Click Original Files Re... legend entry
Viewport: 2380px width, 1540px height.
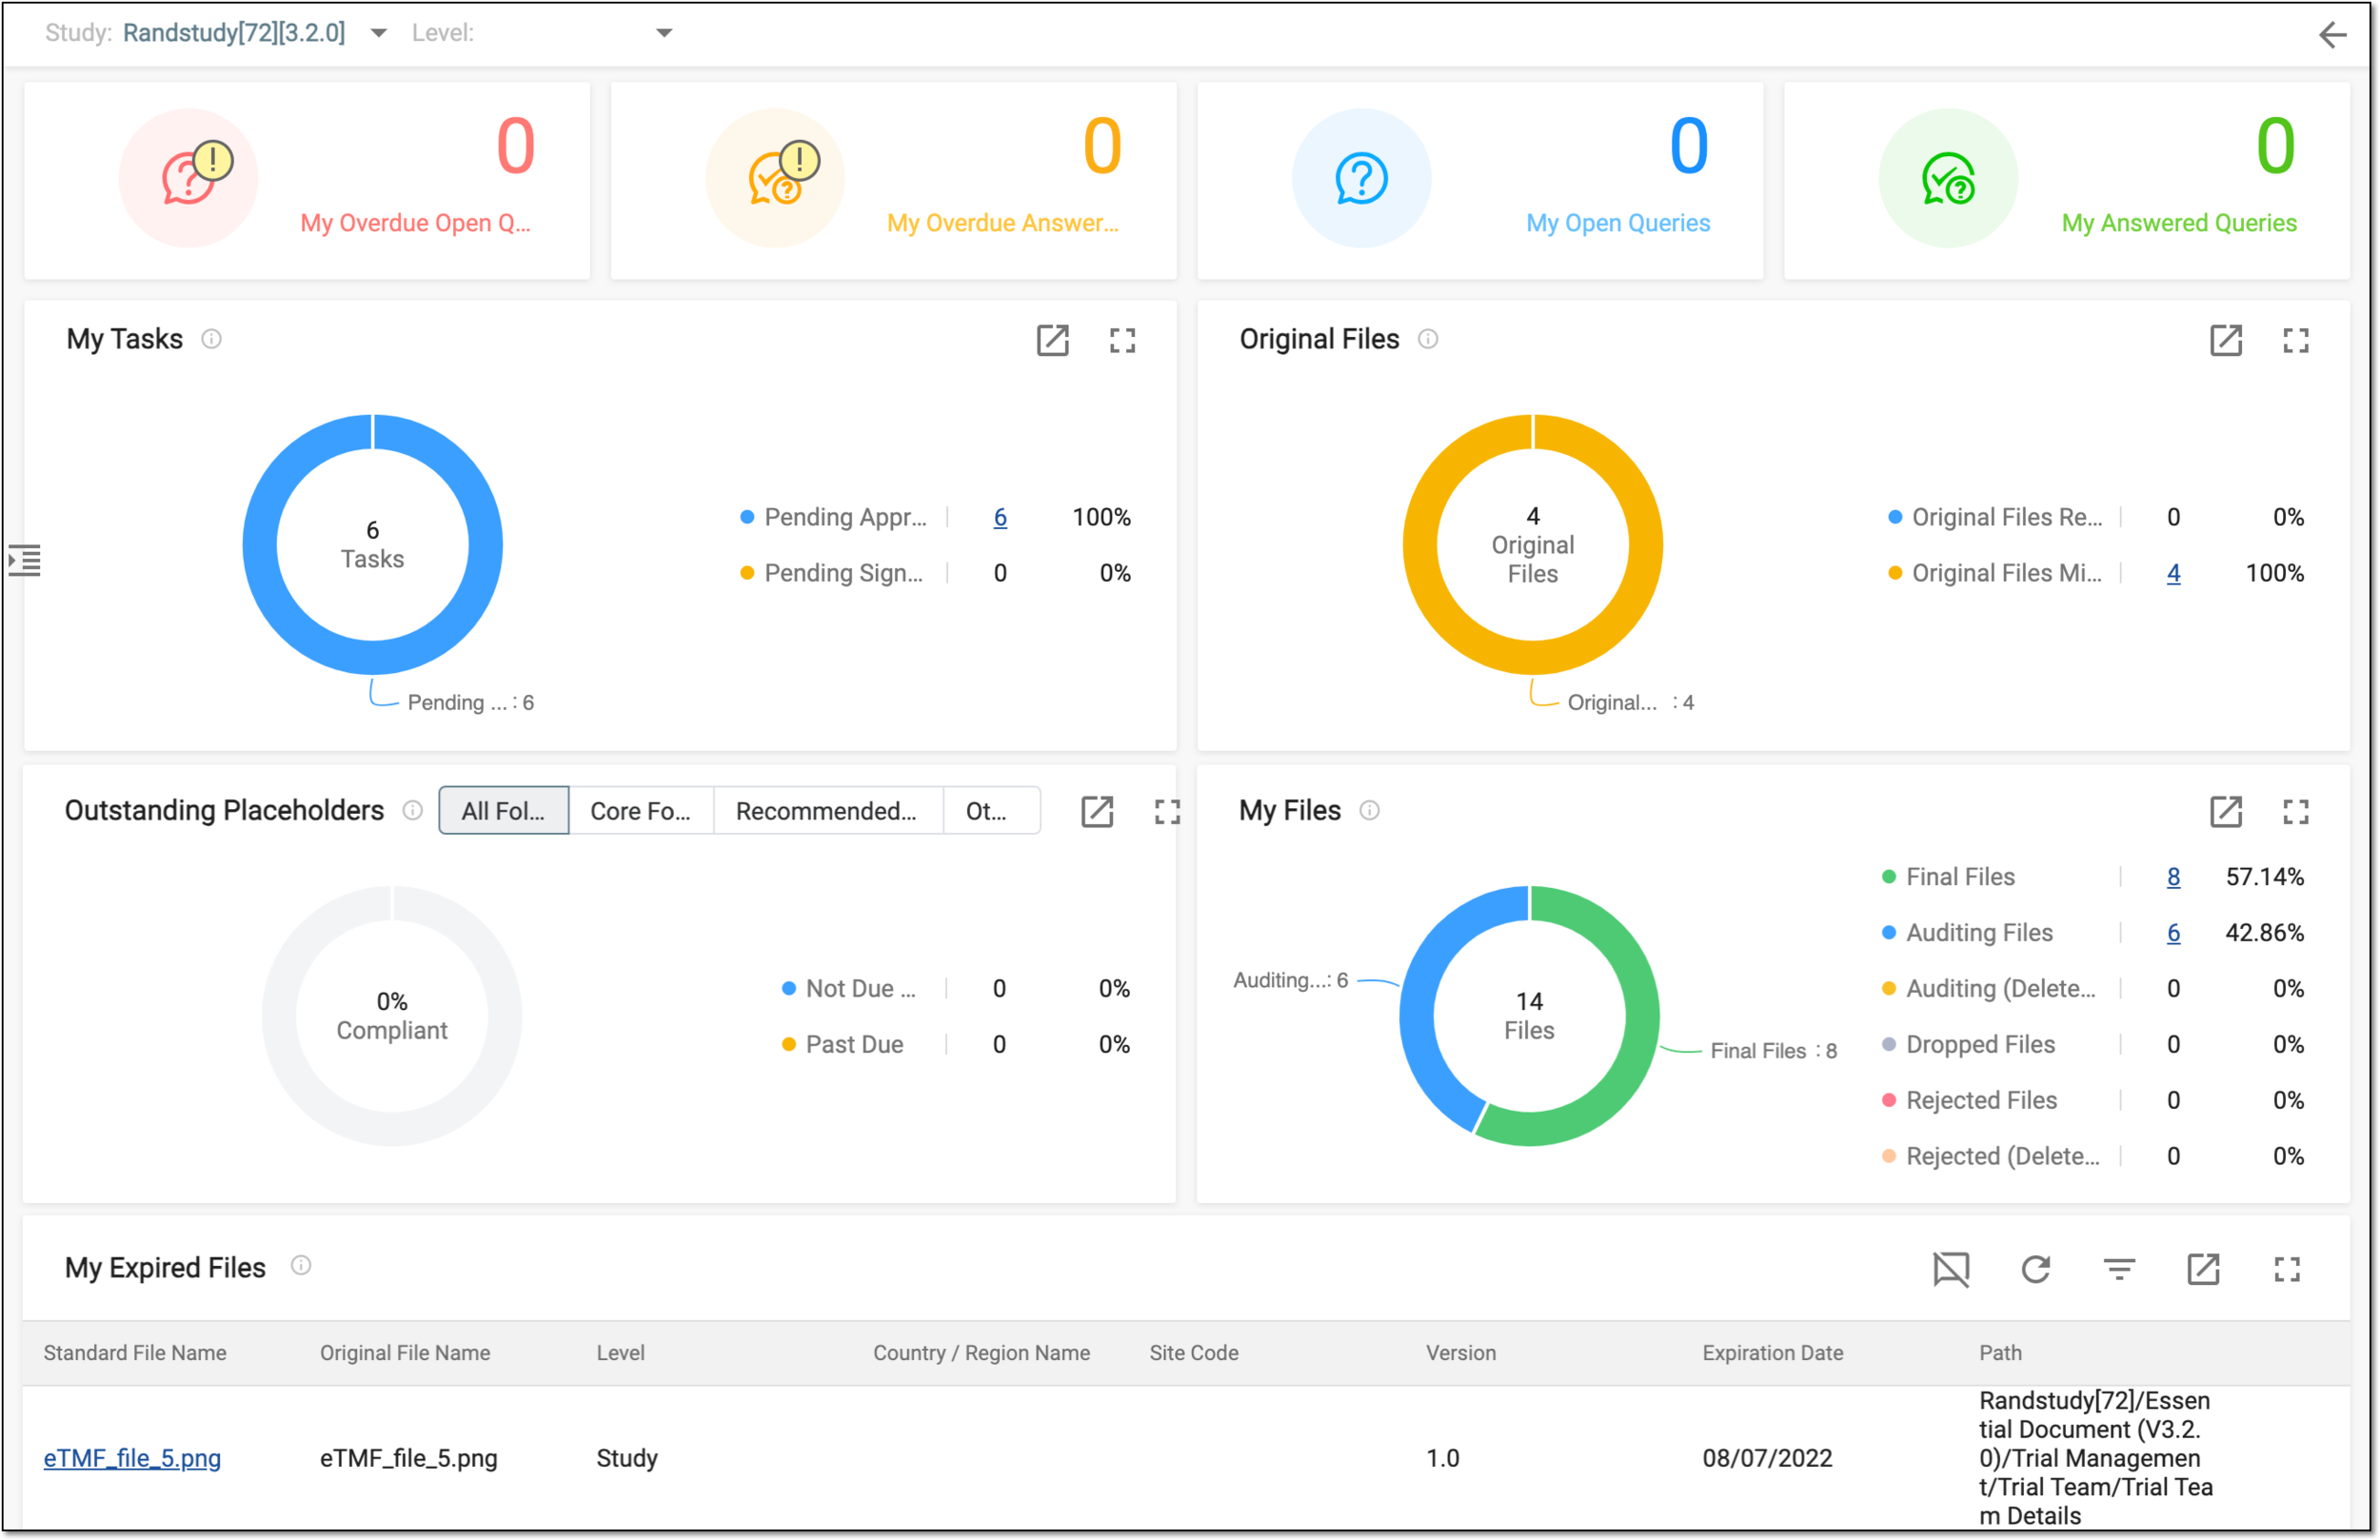tap(1995, 517)
